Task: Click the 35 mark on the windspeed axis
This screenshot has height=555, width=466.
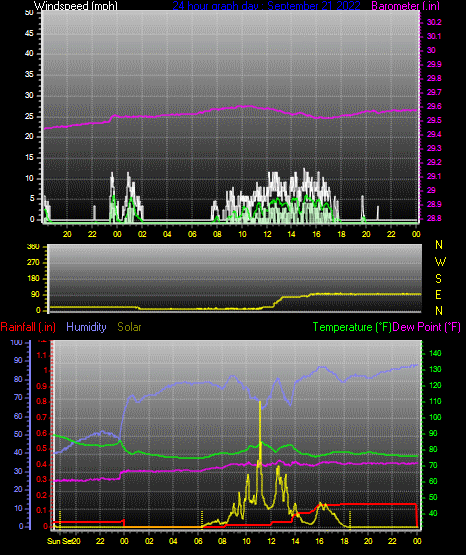Action: point(29,75)
